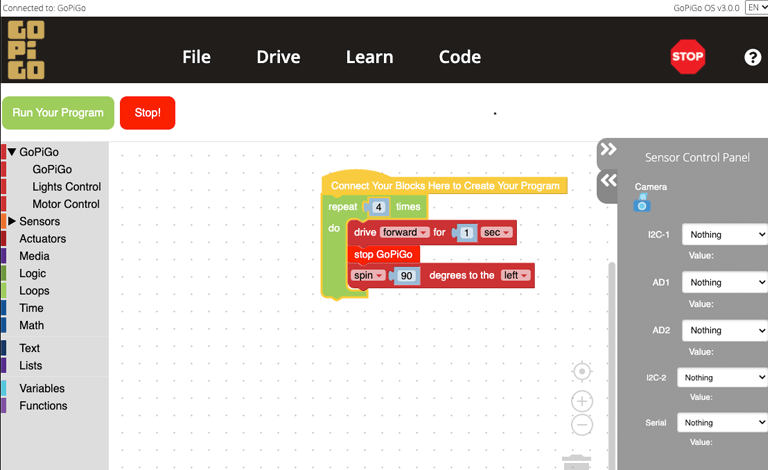768x470 pixels.
Task: Open the sec unit dropdown in drive block
Action: [497, 233]
